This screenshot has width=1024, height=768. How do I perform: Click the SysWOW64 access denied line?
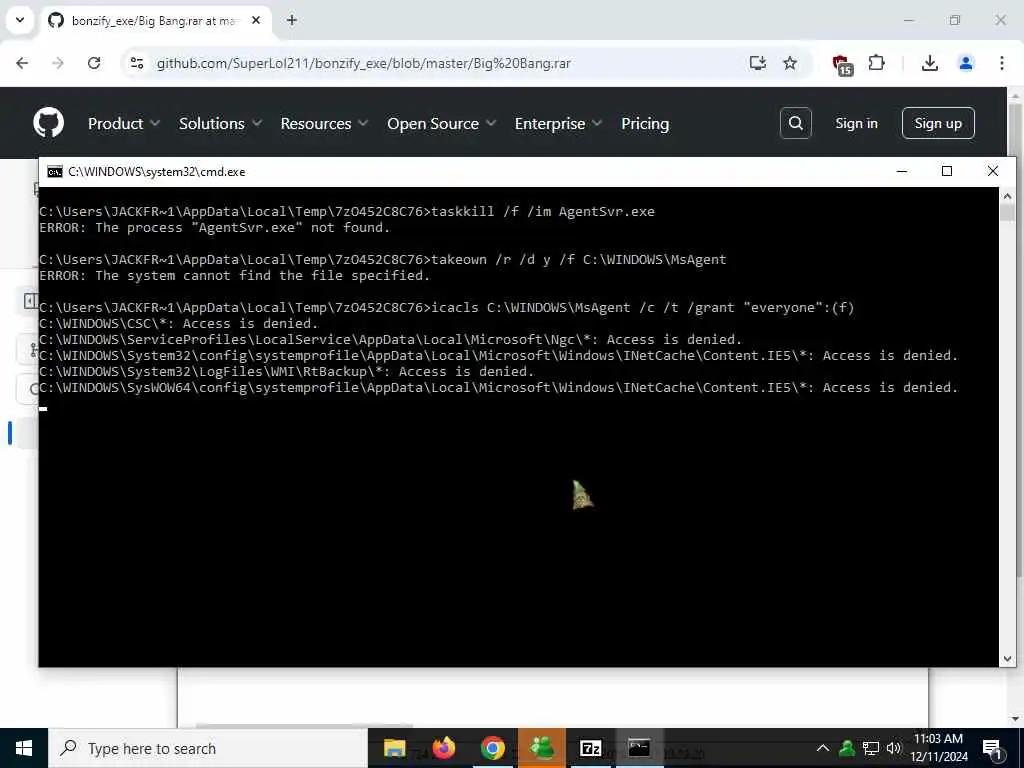[498, 387]
